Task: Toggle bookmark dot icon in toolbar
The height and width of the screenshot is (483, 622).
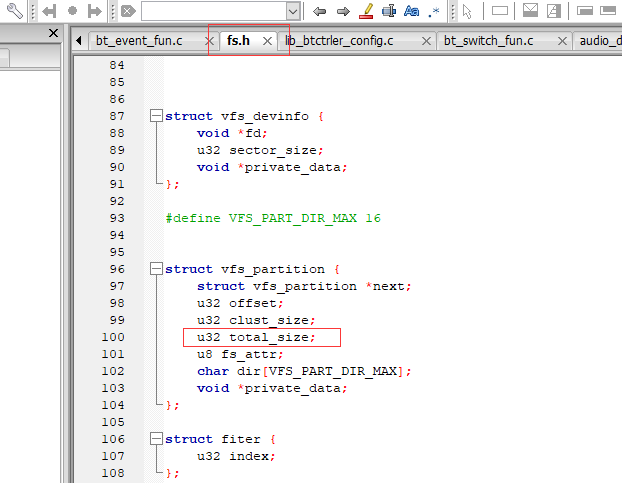Action: tap(72, 11)
